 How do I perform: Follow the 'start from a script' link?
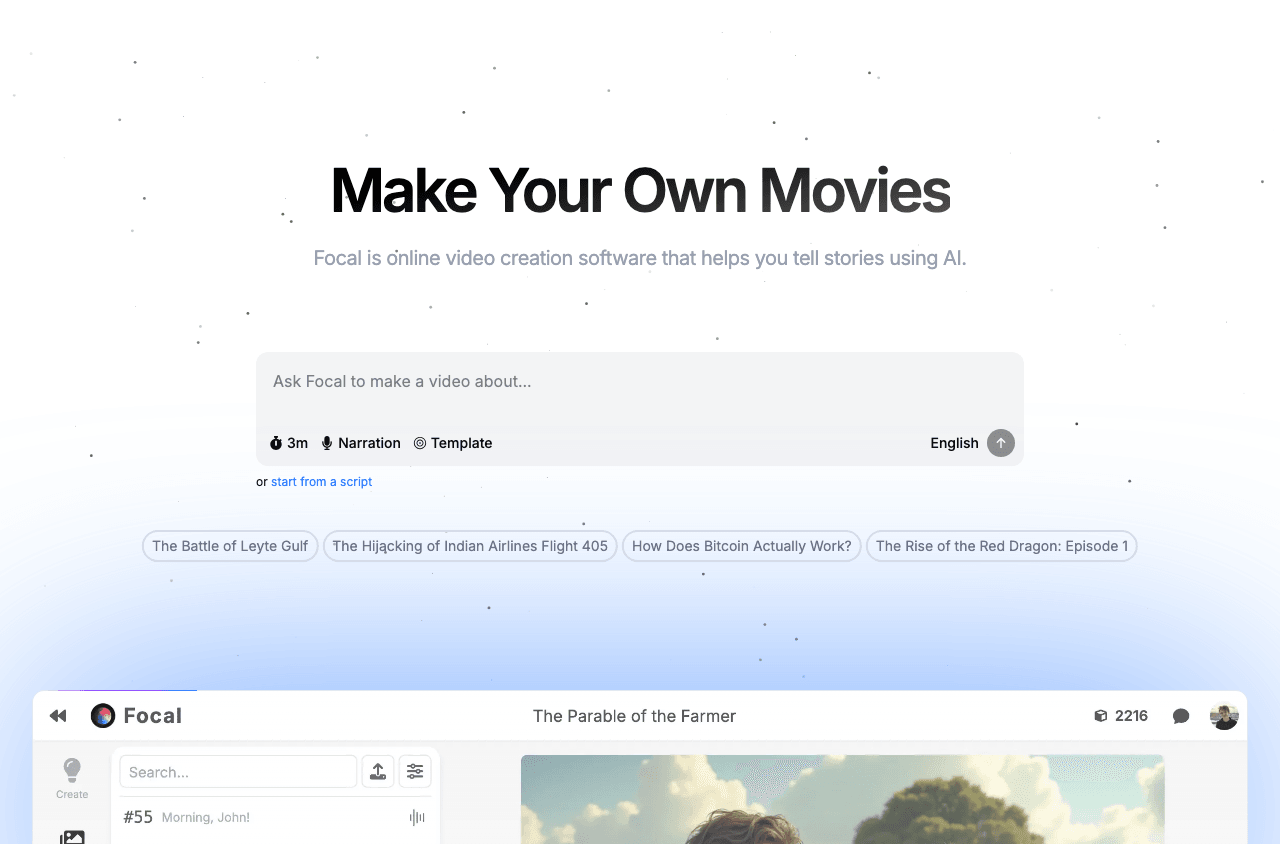pyautogui.click(x=321, y=482)
